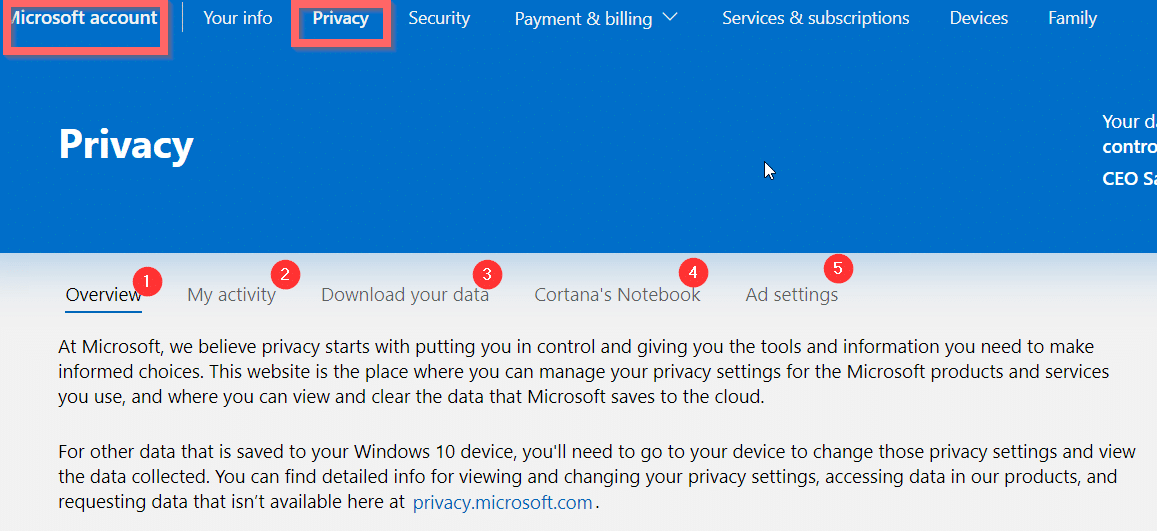The width and height of the screenshot is (1157, 531).
Task: Select the Overview tab
Action: pyautogui.click(x=103, y=295)
